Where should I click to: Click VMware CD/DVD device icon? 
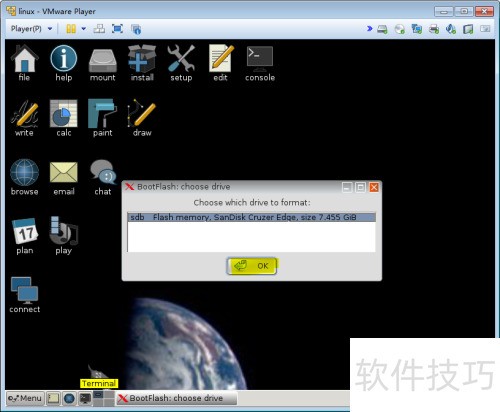click(x=399, y=29)
